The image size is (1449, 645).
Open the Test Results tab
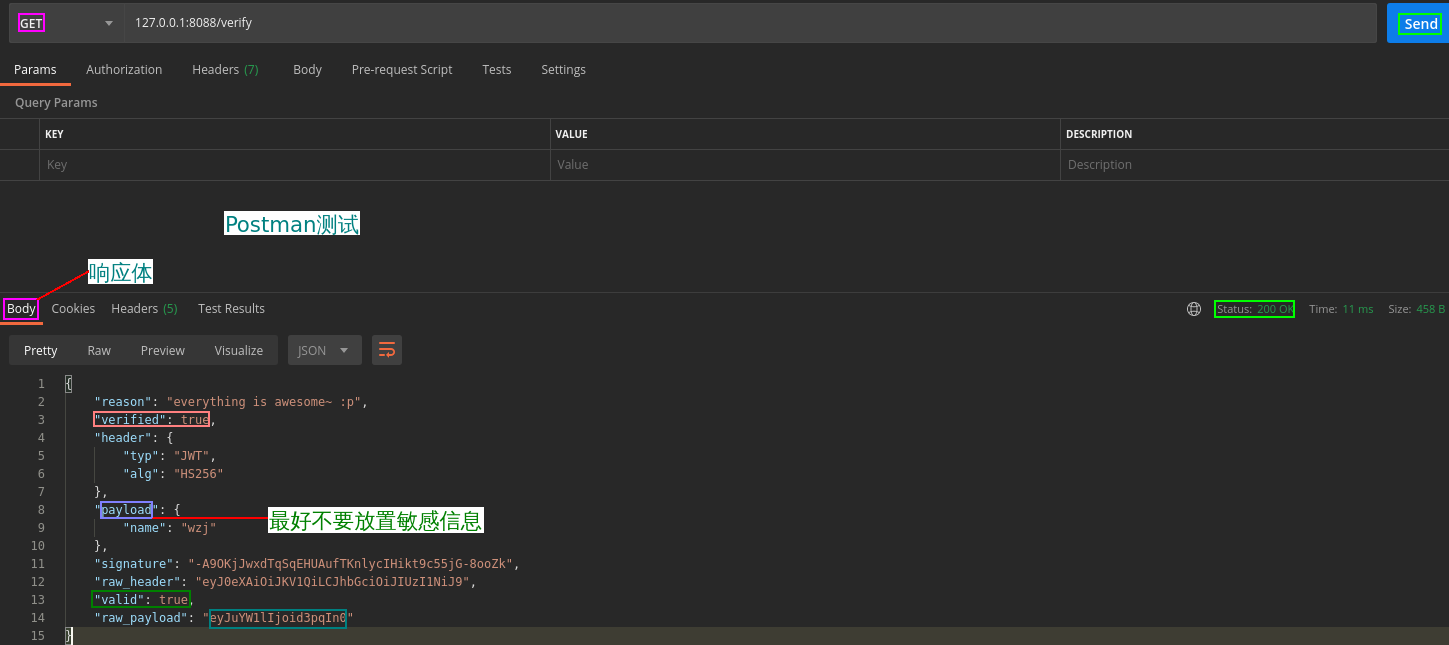click(x=231, y=309)
